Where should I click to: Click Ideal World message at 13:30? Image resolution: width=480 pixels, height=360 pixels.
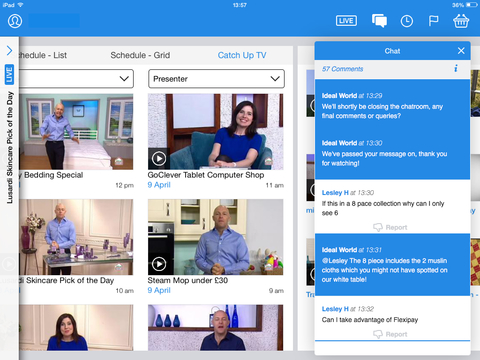coord(392,153)
